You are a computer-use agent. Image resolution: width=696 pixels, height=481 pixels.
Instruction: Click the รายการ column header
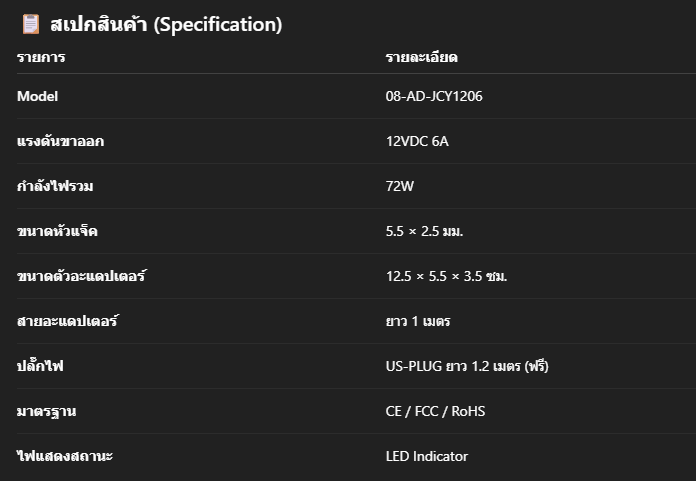41,57
